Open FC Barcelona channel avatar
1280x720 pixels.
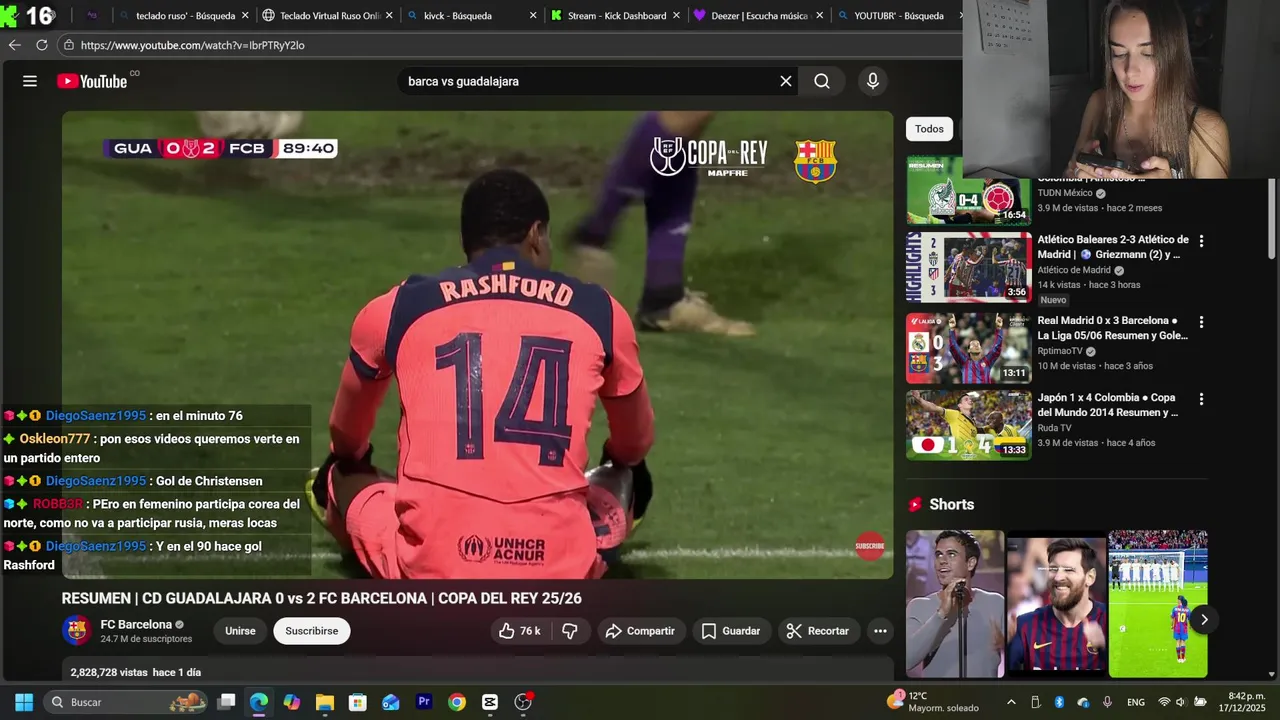77,631
